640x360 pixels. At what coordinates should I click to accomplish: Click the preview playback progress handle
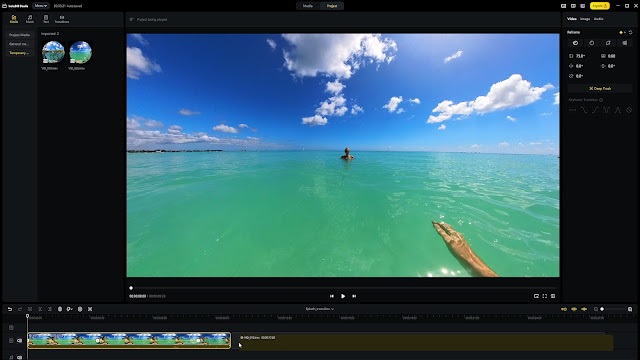tap(131, 288)
